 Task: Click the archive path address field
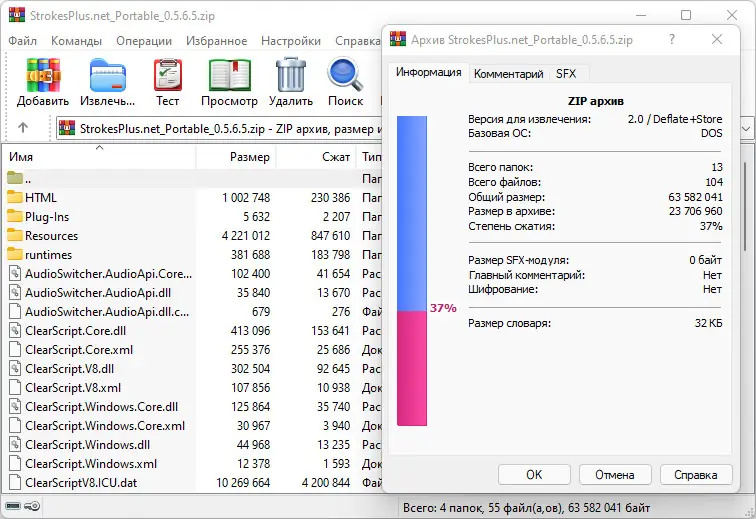pyautogui.click(x=221, y=128)
